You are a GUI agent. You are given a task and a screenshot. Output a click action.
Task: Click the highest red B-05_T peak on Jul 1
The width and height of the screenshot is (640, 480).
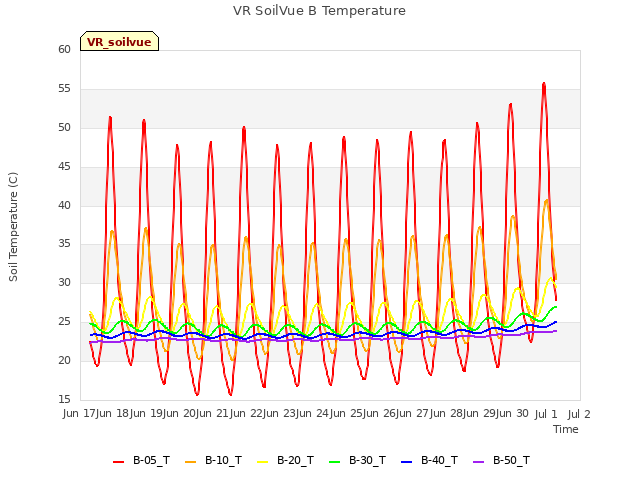click(x=544, y=84)
